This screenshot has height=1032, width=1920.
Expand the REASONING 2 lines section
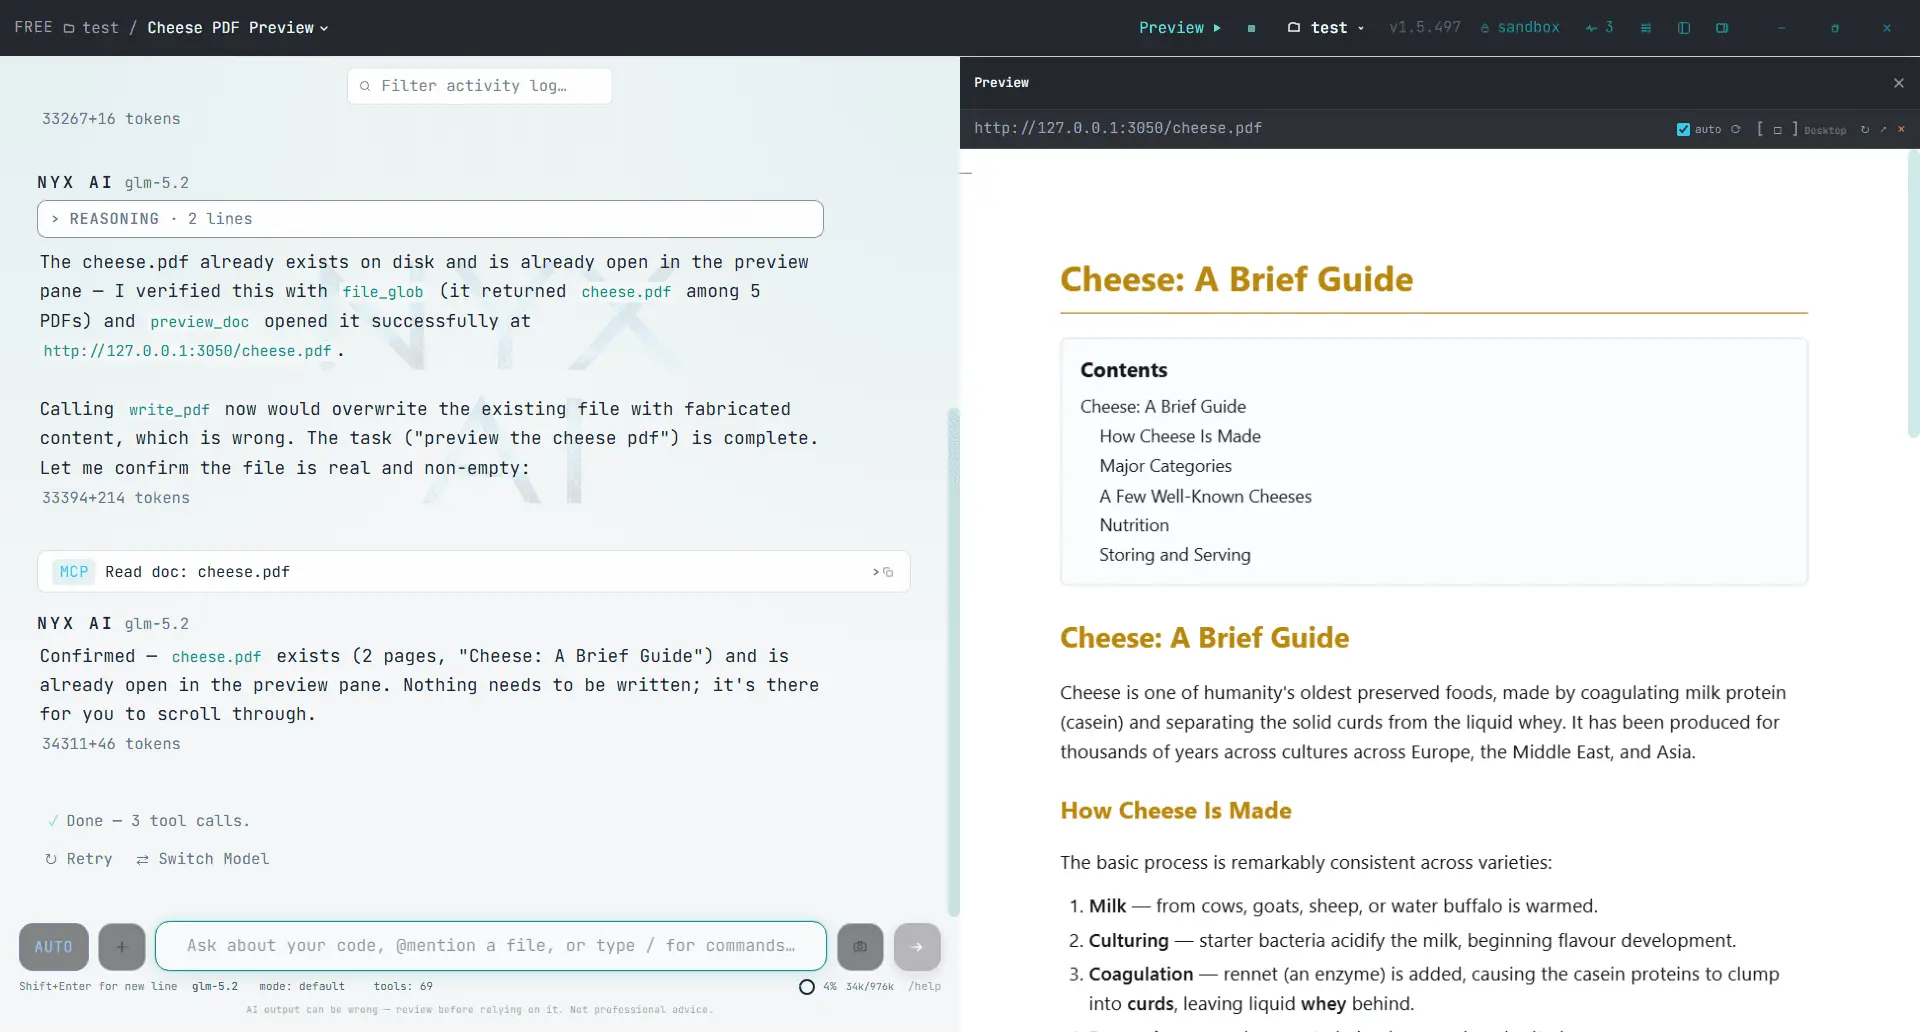click(430, 219)
